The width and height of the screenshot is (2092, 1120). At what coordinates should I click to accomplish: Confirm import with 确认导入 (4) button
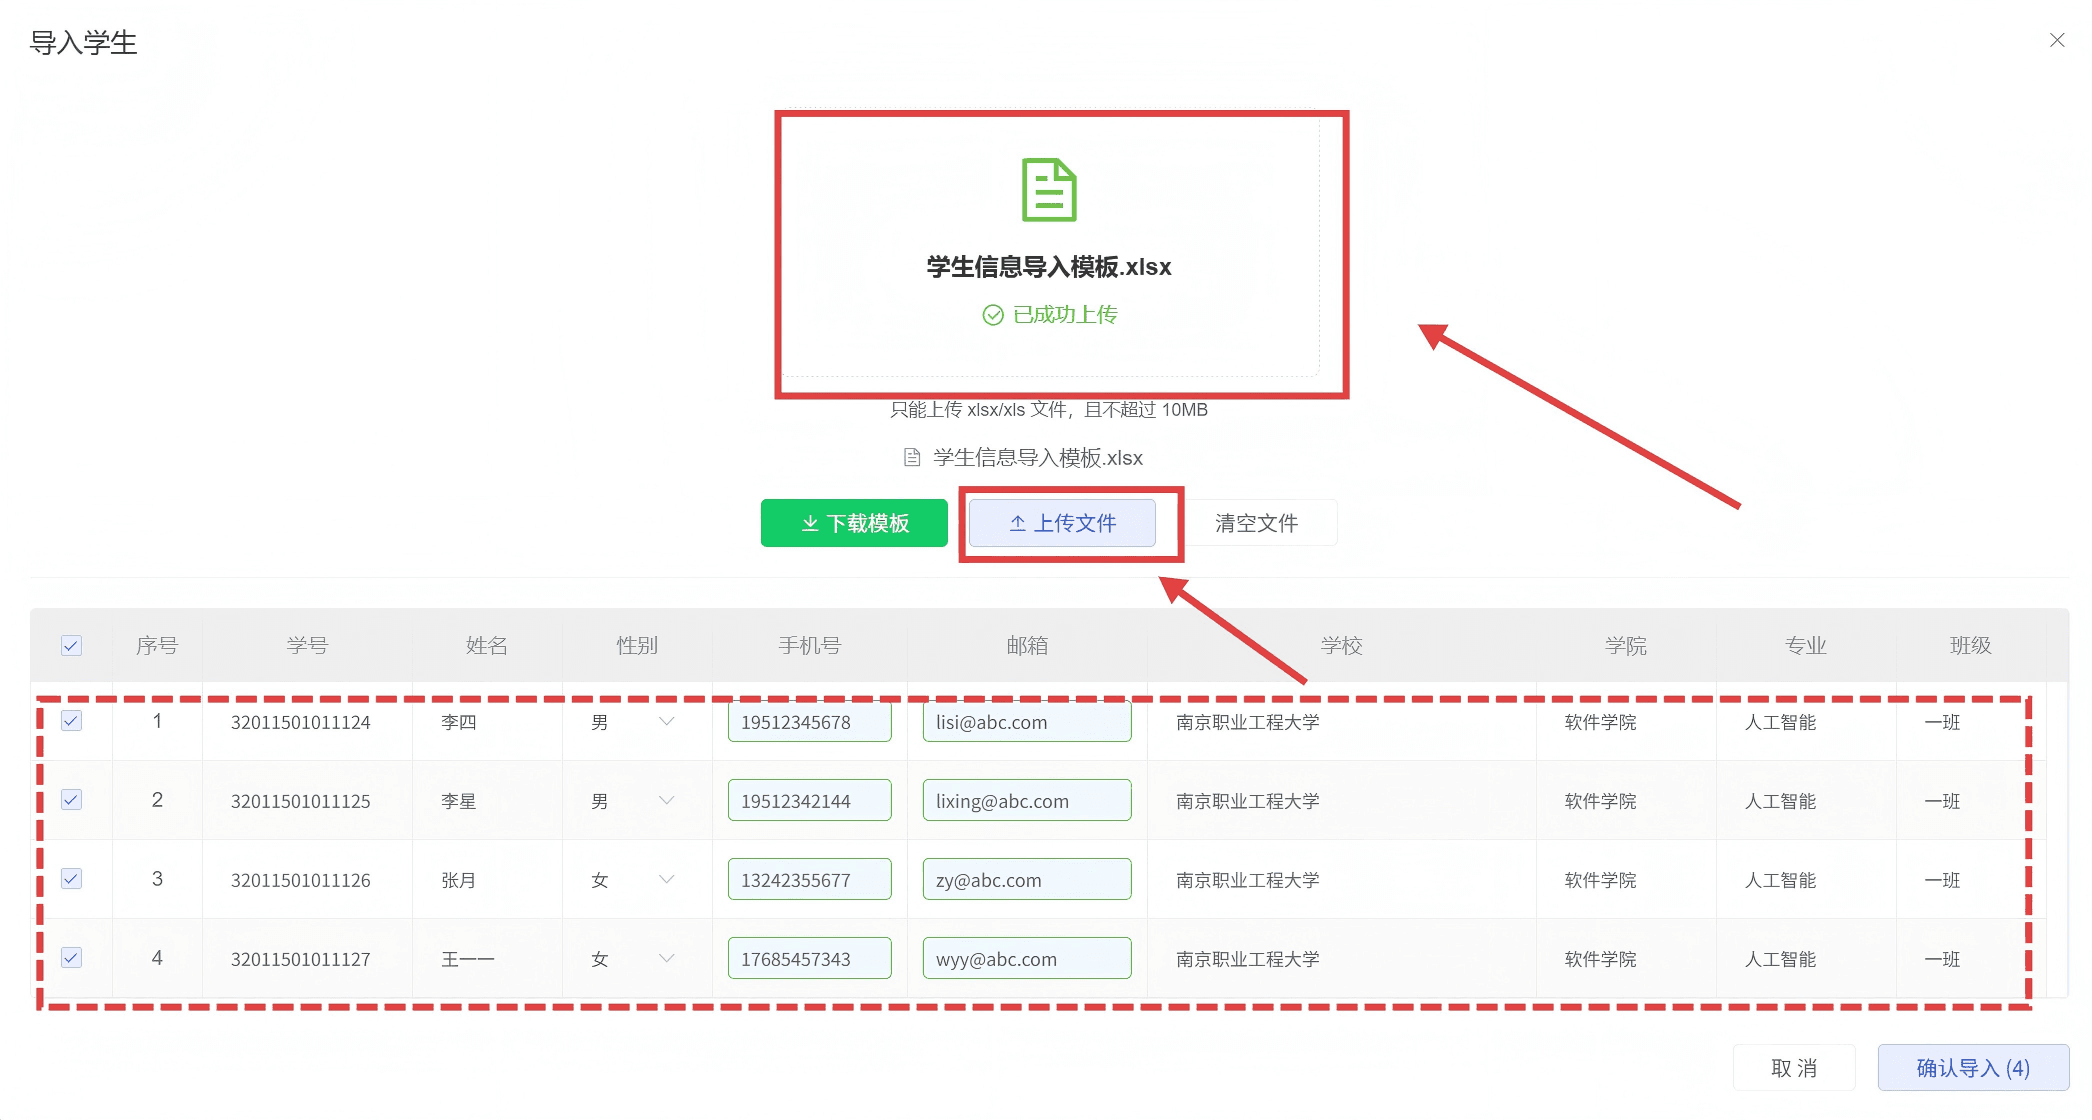(x=1972, y=1068)
